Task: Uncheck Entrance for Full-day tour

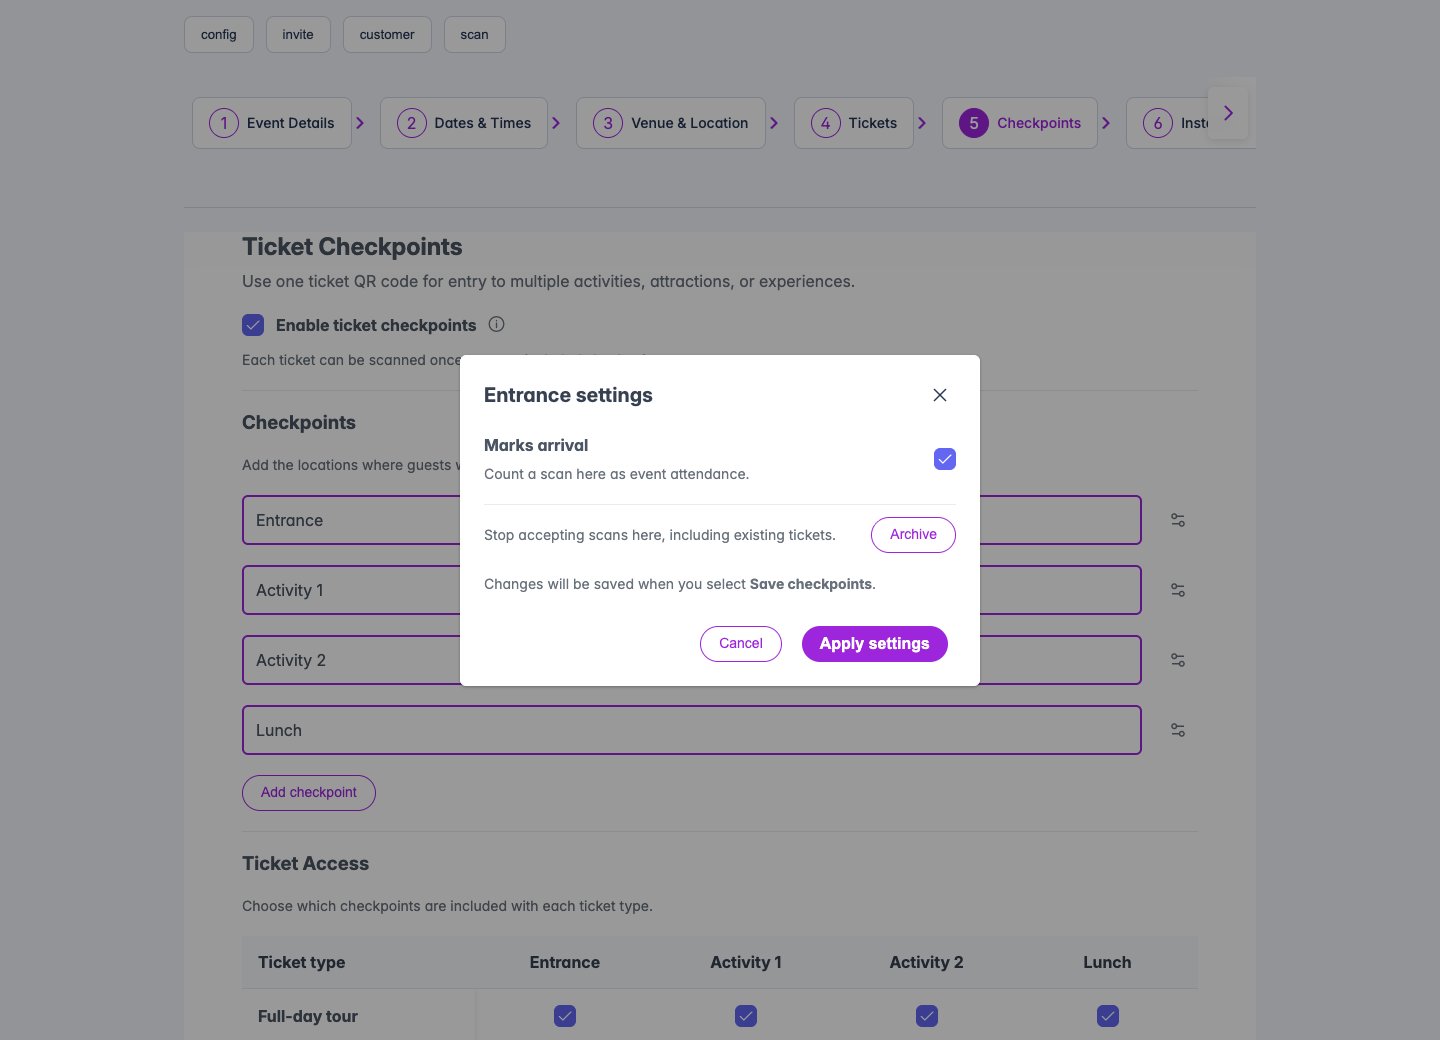Action: point(565,1016)
